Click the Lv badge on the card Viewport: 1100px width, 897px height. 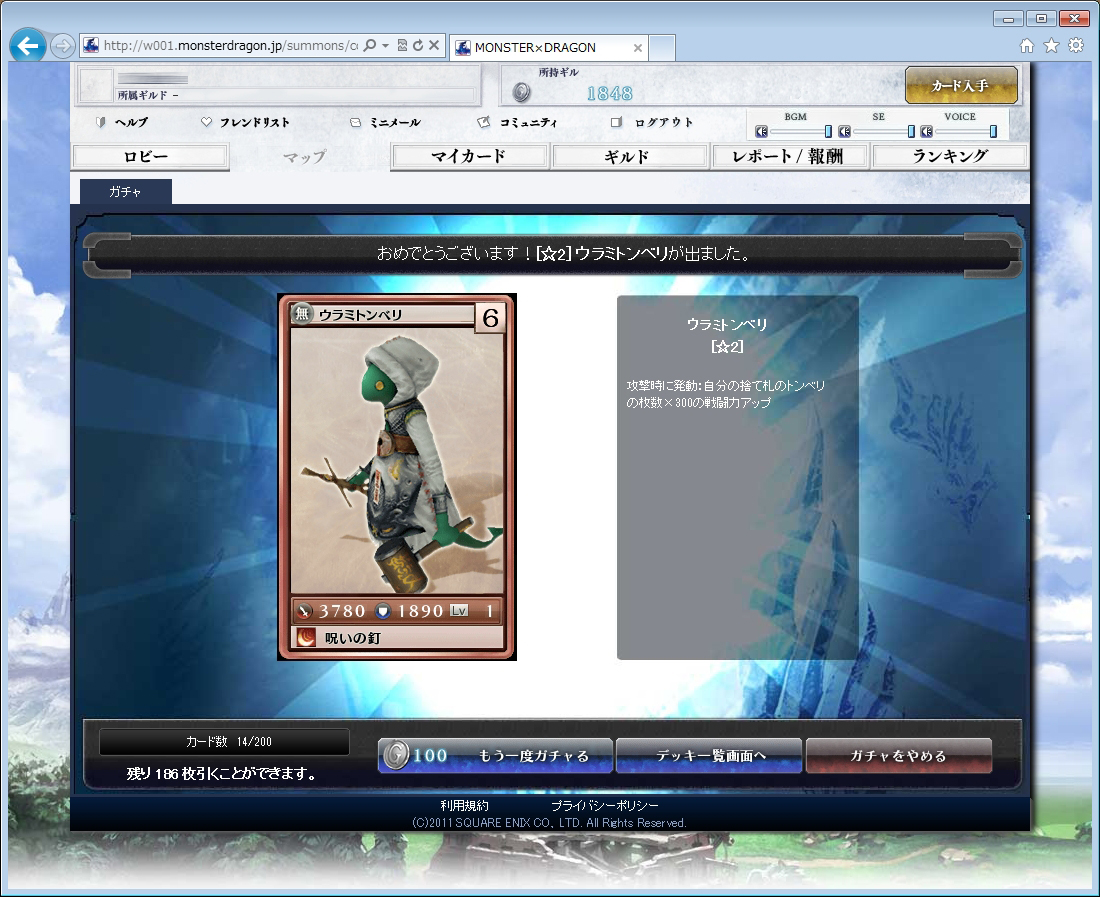[459, 610]
